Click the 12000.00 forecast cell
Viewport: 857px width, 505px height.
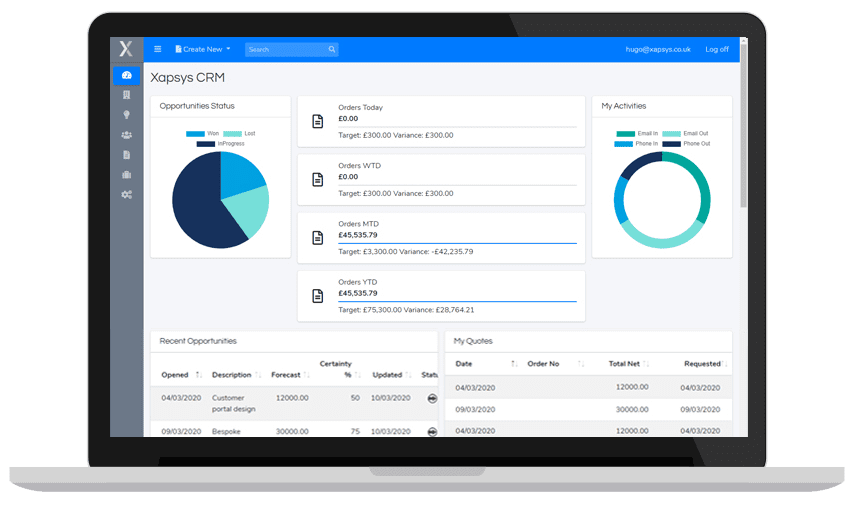(x=292, y=398)
